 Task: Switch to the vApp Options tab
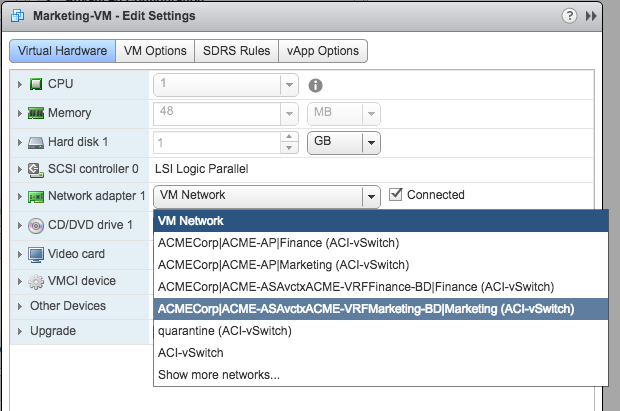click(323, 51)
